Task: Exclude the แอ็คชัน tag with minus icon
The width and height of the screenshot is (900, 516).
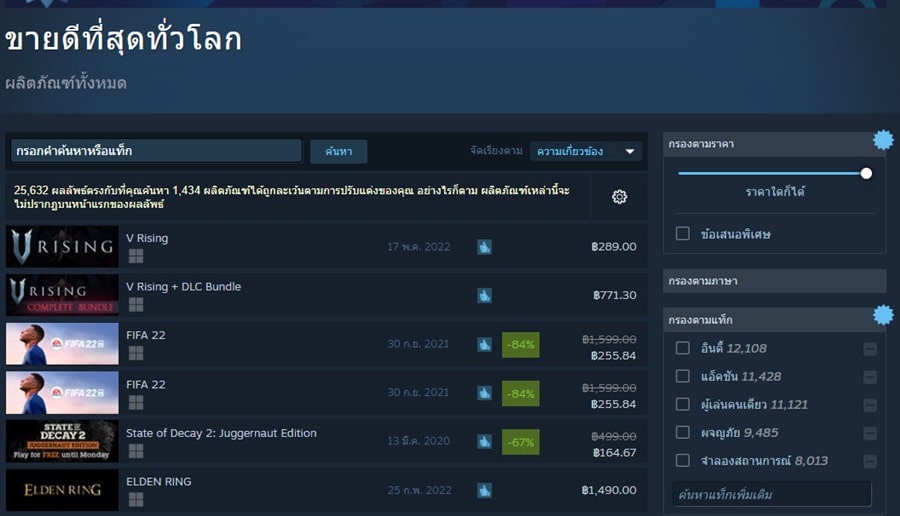Action: coord(870,377)
